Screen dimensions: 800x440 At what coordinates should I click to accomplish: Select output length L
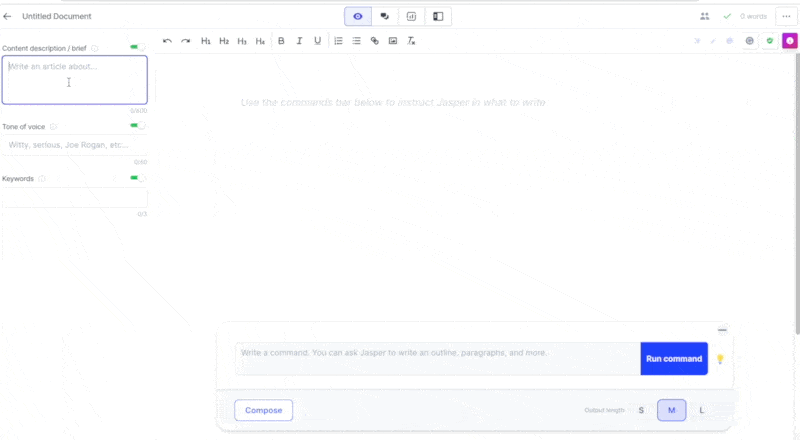(702, 410)
